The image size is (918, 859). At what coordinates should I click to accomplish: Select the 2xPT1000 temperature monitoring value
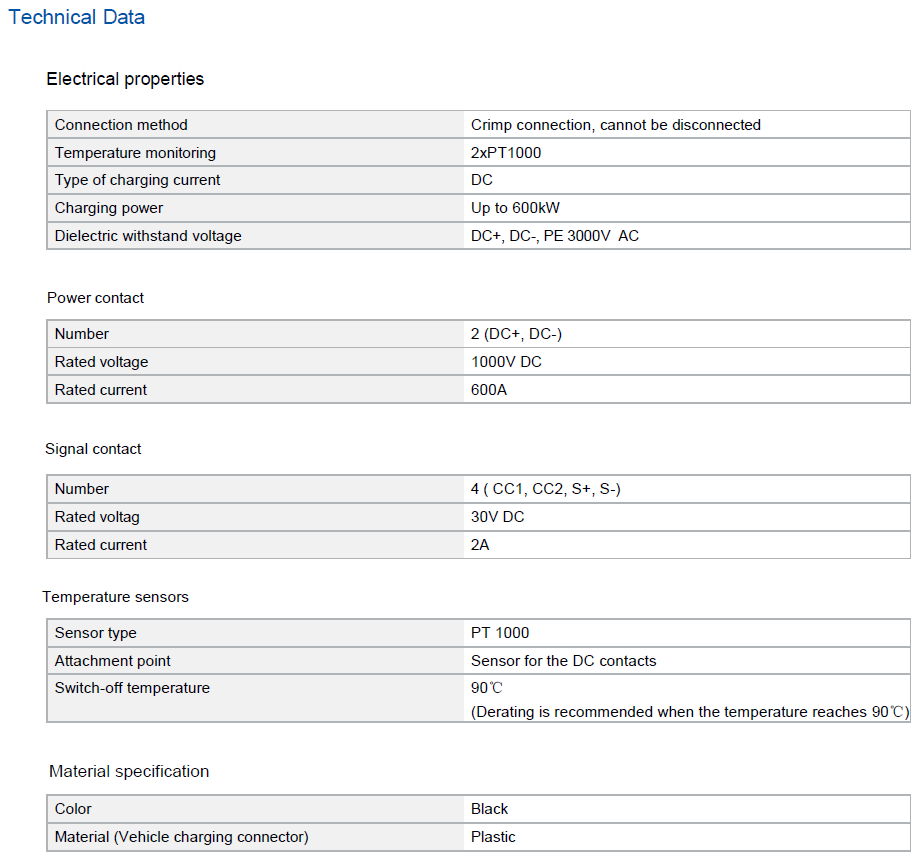point(506,153)
